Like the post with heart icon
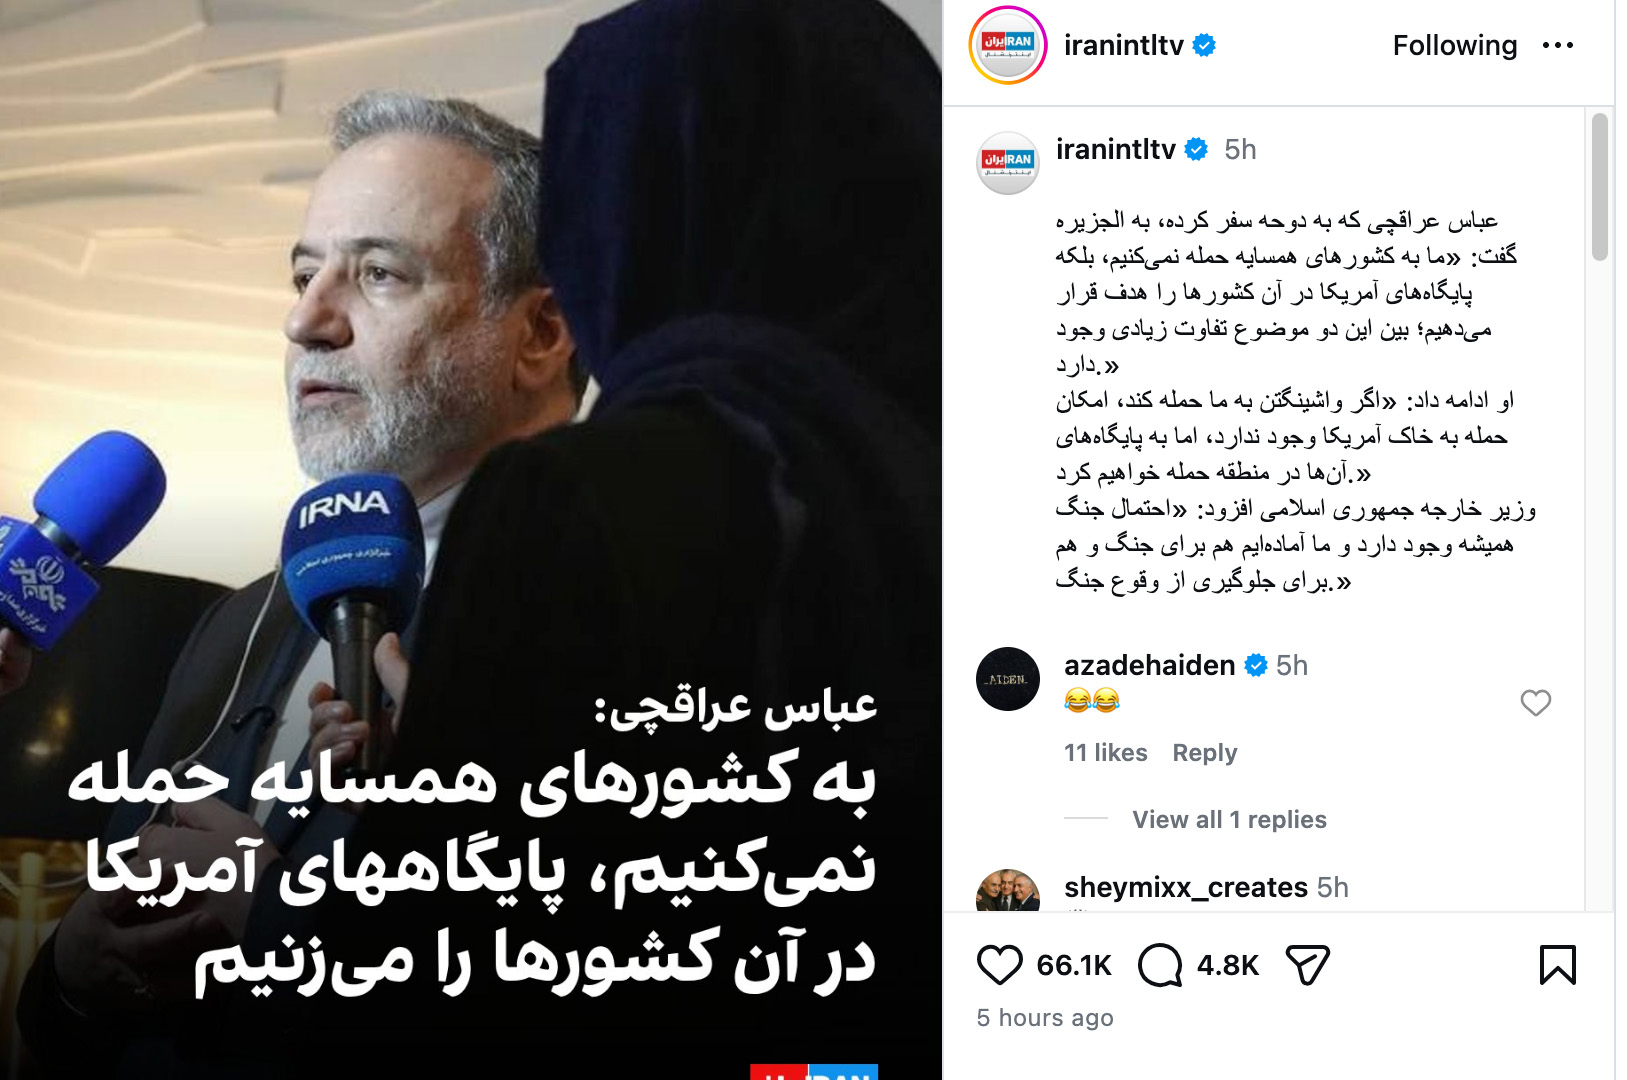Screen dimensions: 1627x1080 pos(999,965)
